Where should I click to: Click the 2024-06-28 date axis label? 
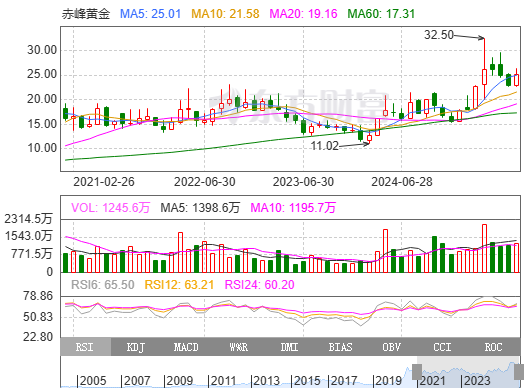coord(402,182)
